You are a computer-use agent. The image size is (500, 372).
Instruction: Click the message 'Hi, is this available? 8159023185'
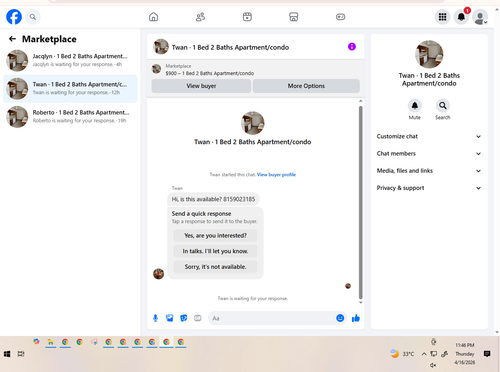213,199
